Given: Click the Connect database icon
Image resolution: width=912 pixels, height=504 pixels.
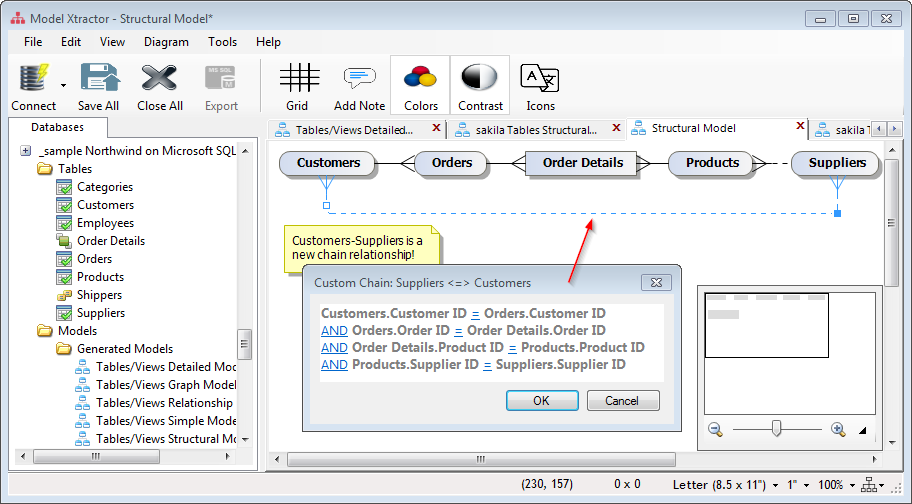Looking at the screenshot, I should tap(33, 78).
